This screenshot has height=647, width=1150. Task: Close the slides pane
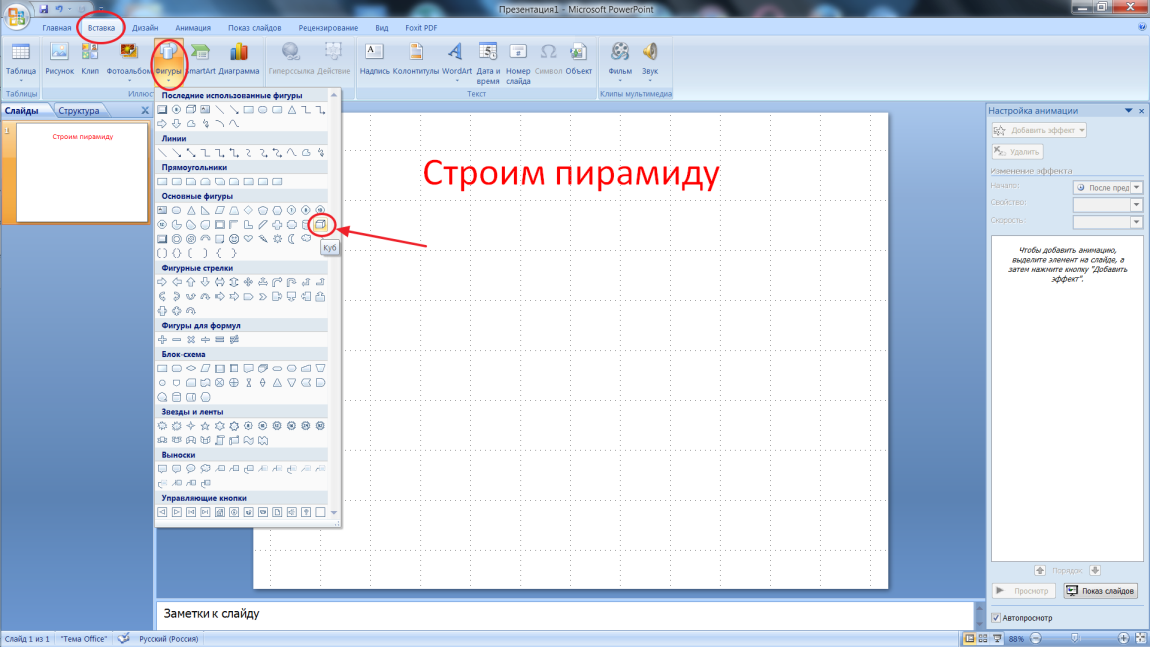point(144,110)
